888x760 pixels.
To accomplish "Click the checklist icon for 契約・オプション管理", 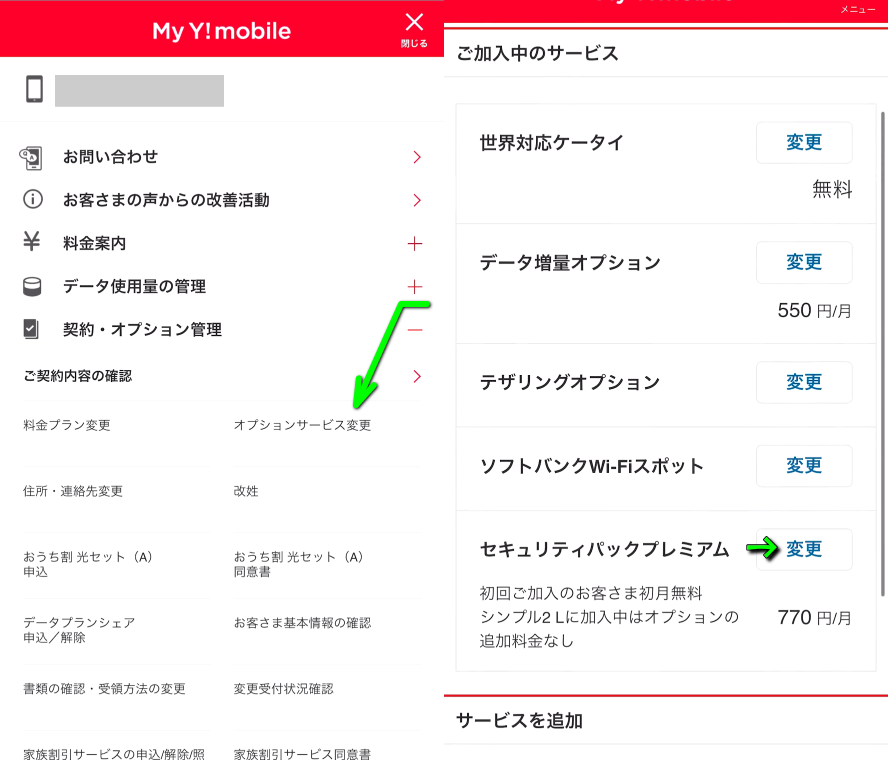I will (x=31, y=329).
